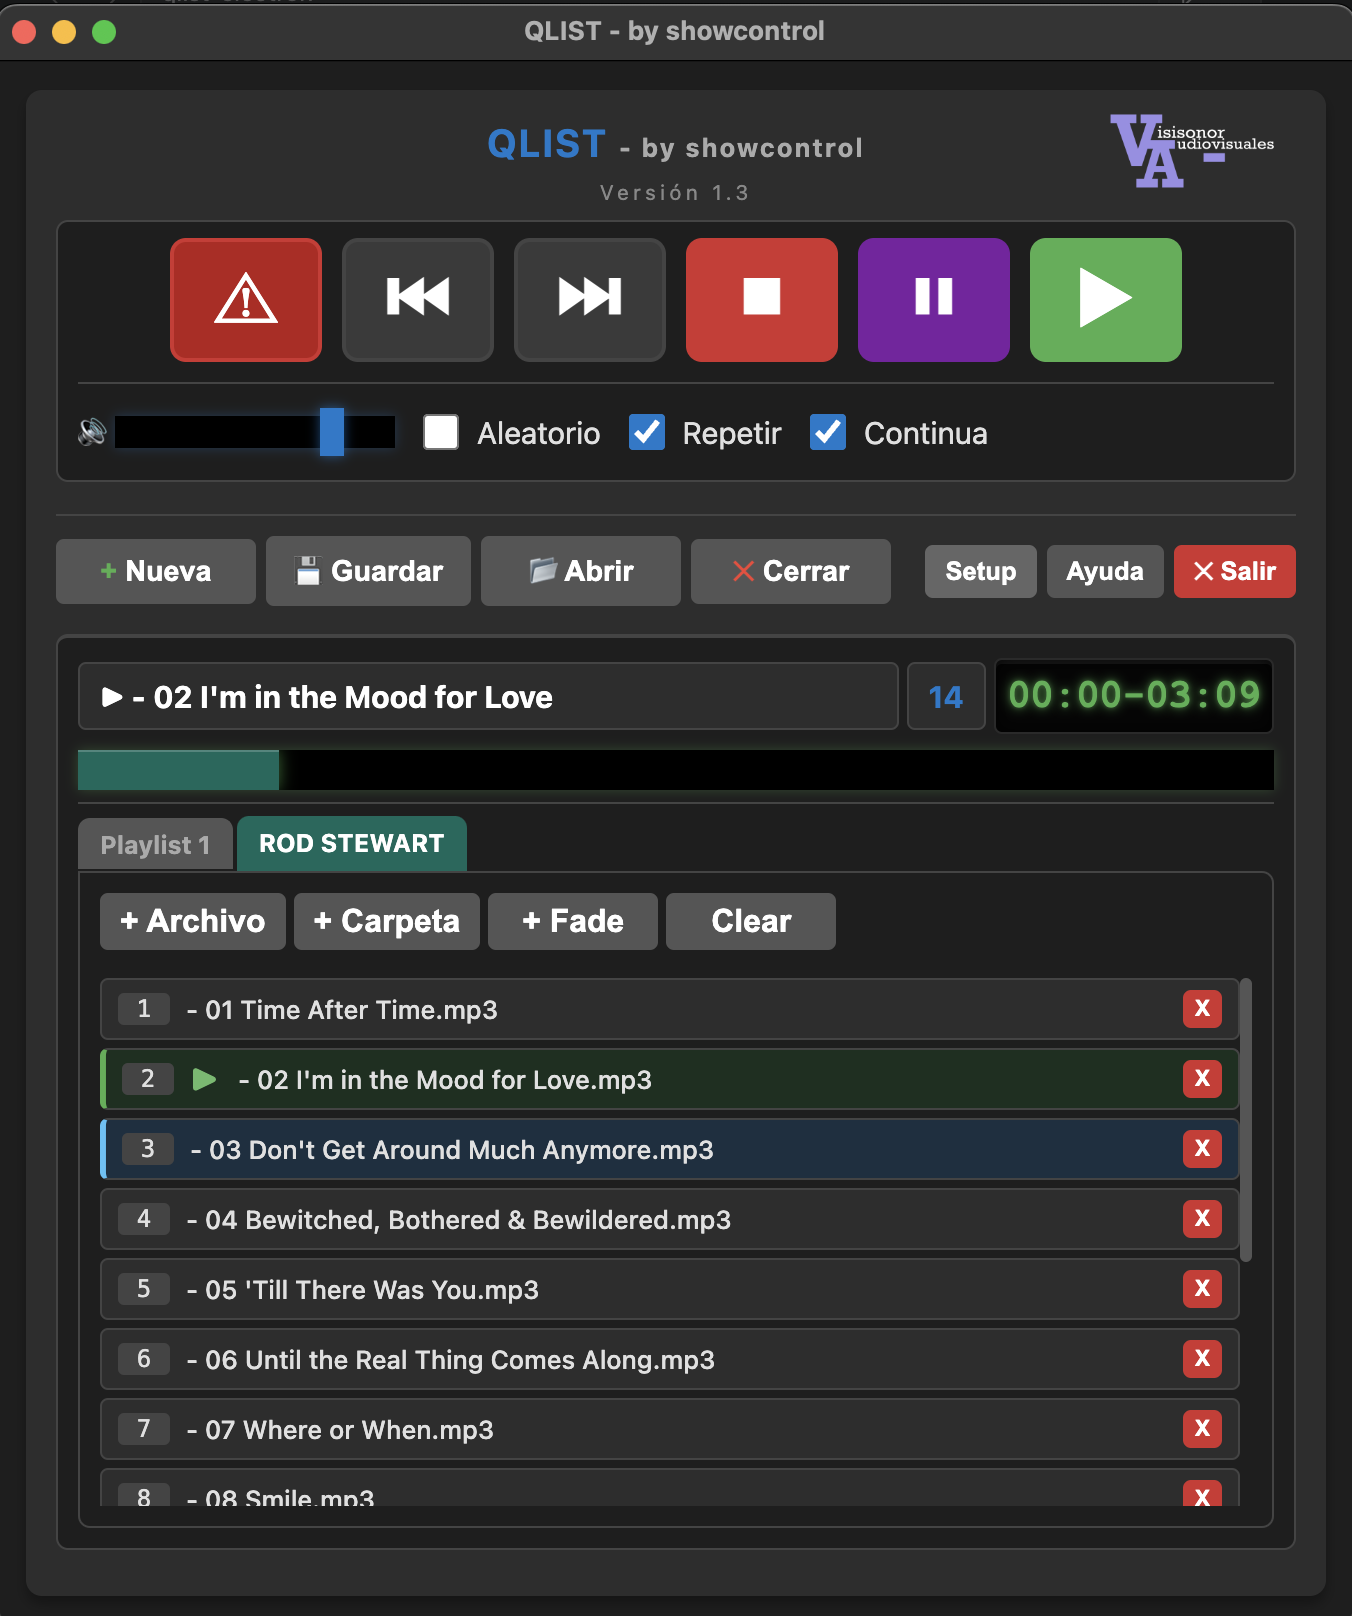Switch to the Playlist 1 tab
This screenshot has width=1352, height=1616.
156,845
